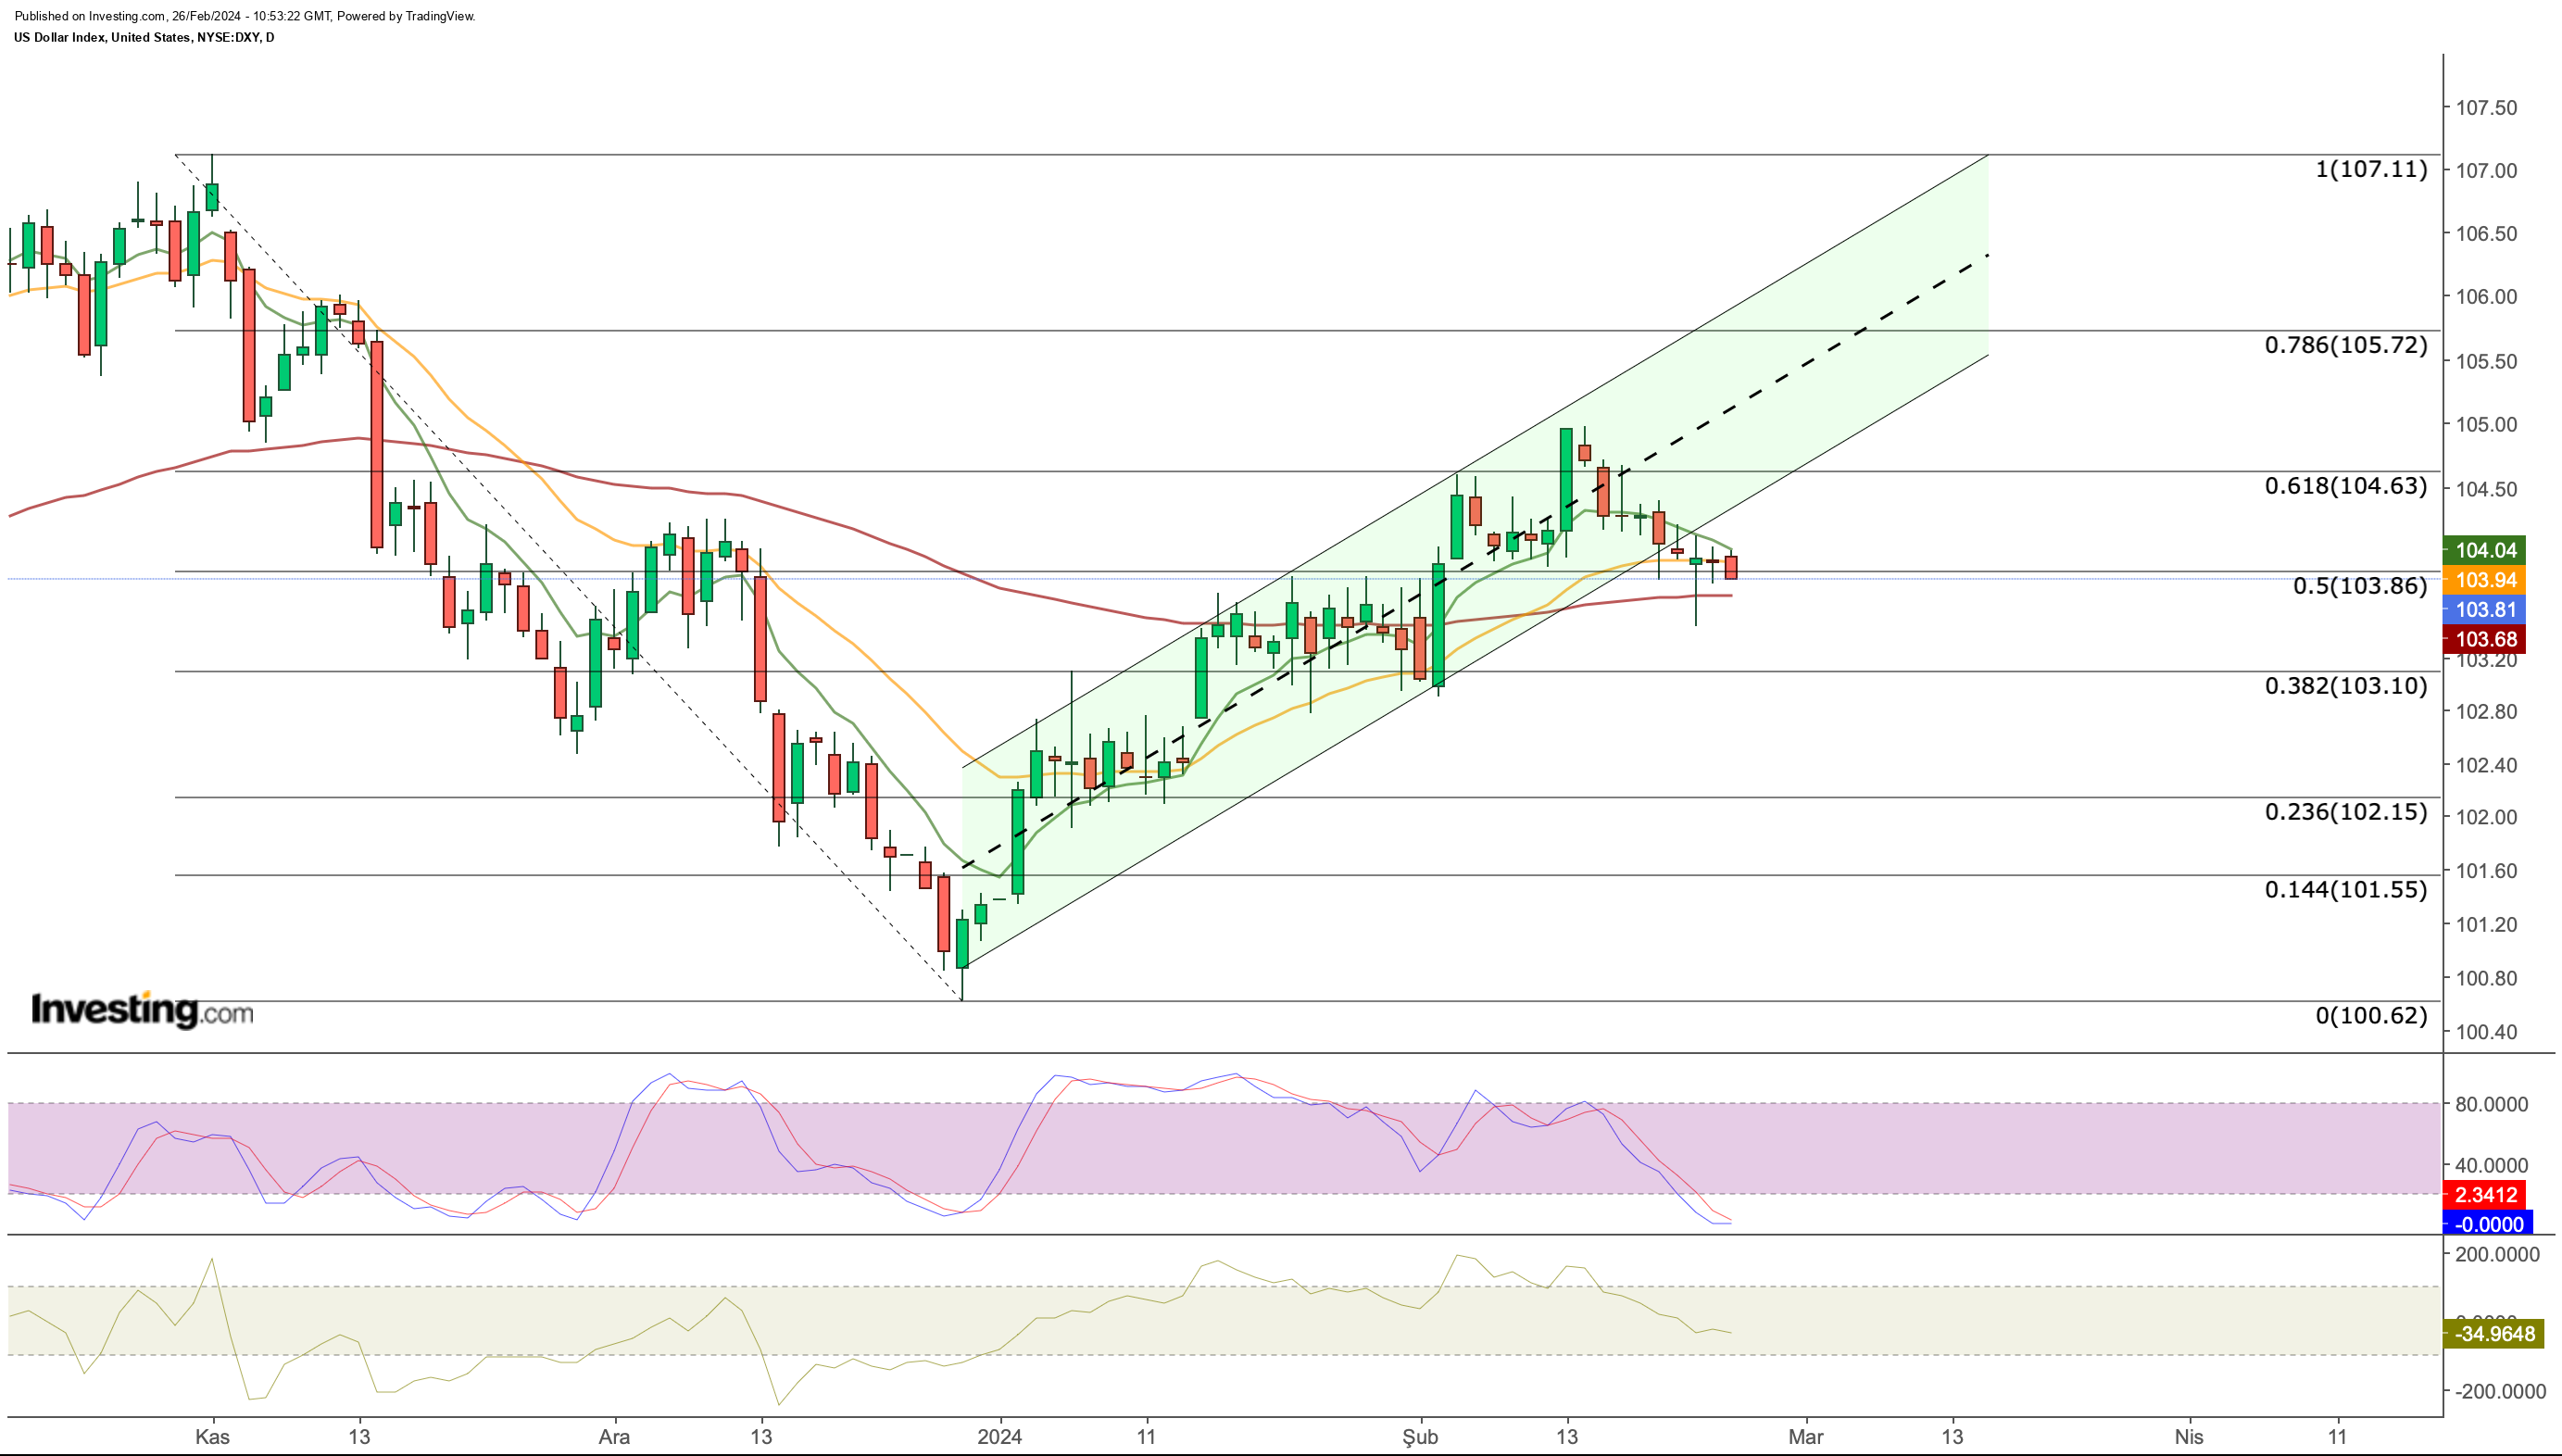Screen dimensions: 2562x1456
Task: Click the 1(107.11) Fibonacci level label
Action: (x=2370, y=169)
